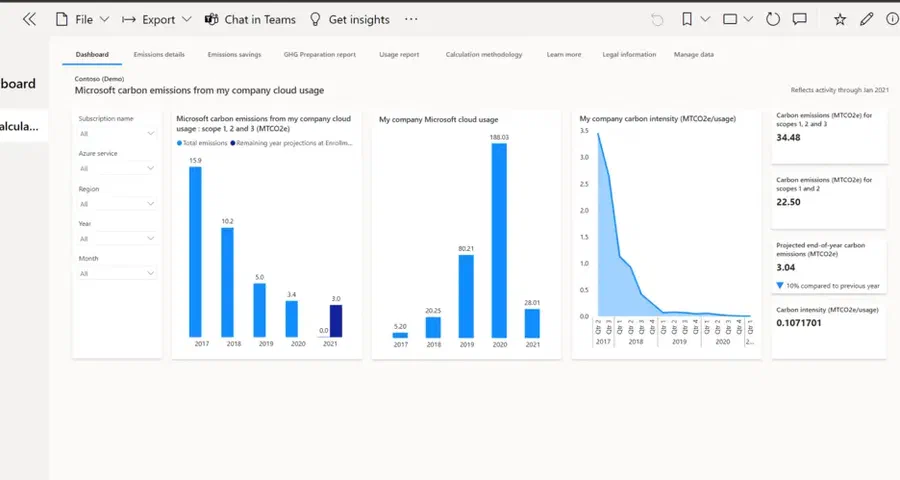900x480 pixels.
Task: Click the Get insights lightbulb icon
Action: pos(315,20)
